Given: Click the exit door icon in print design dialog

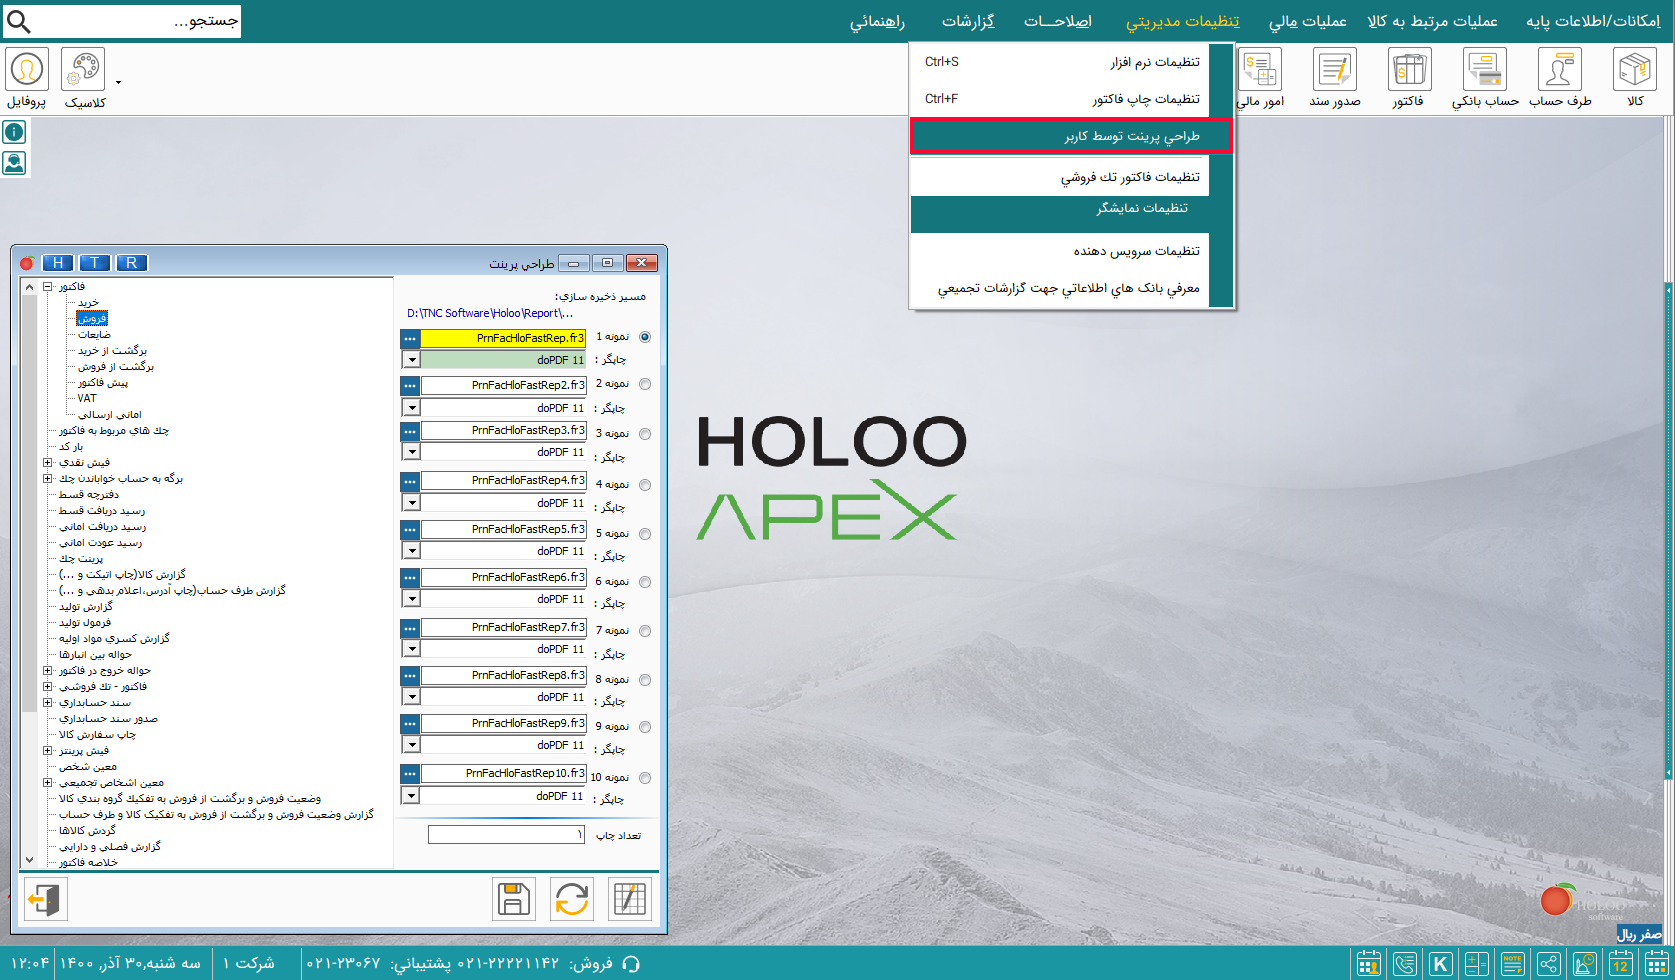Looking at the screenshot, I should [x=44, y=899].
